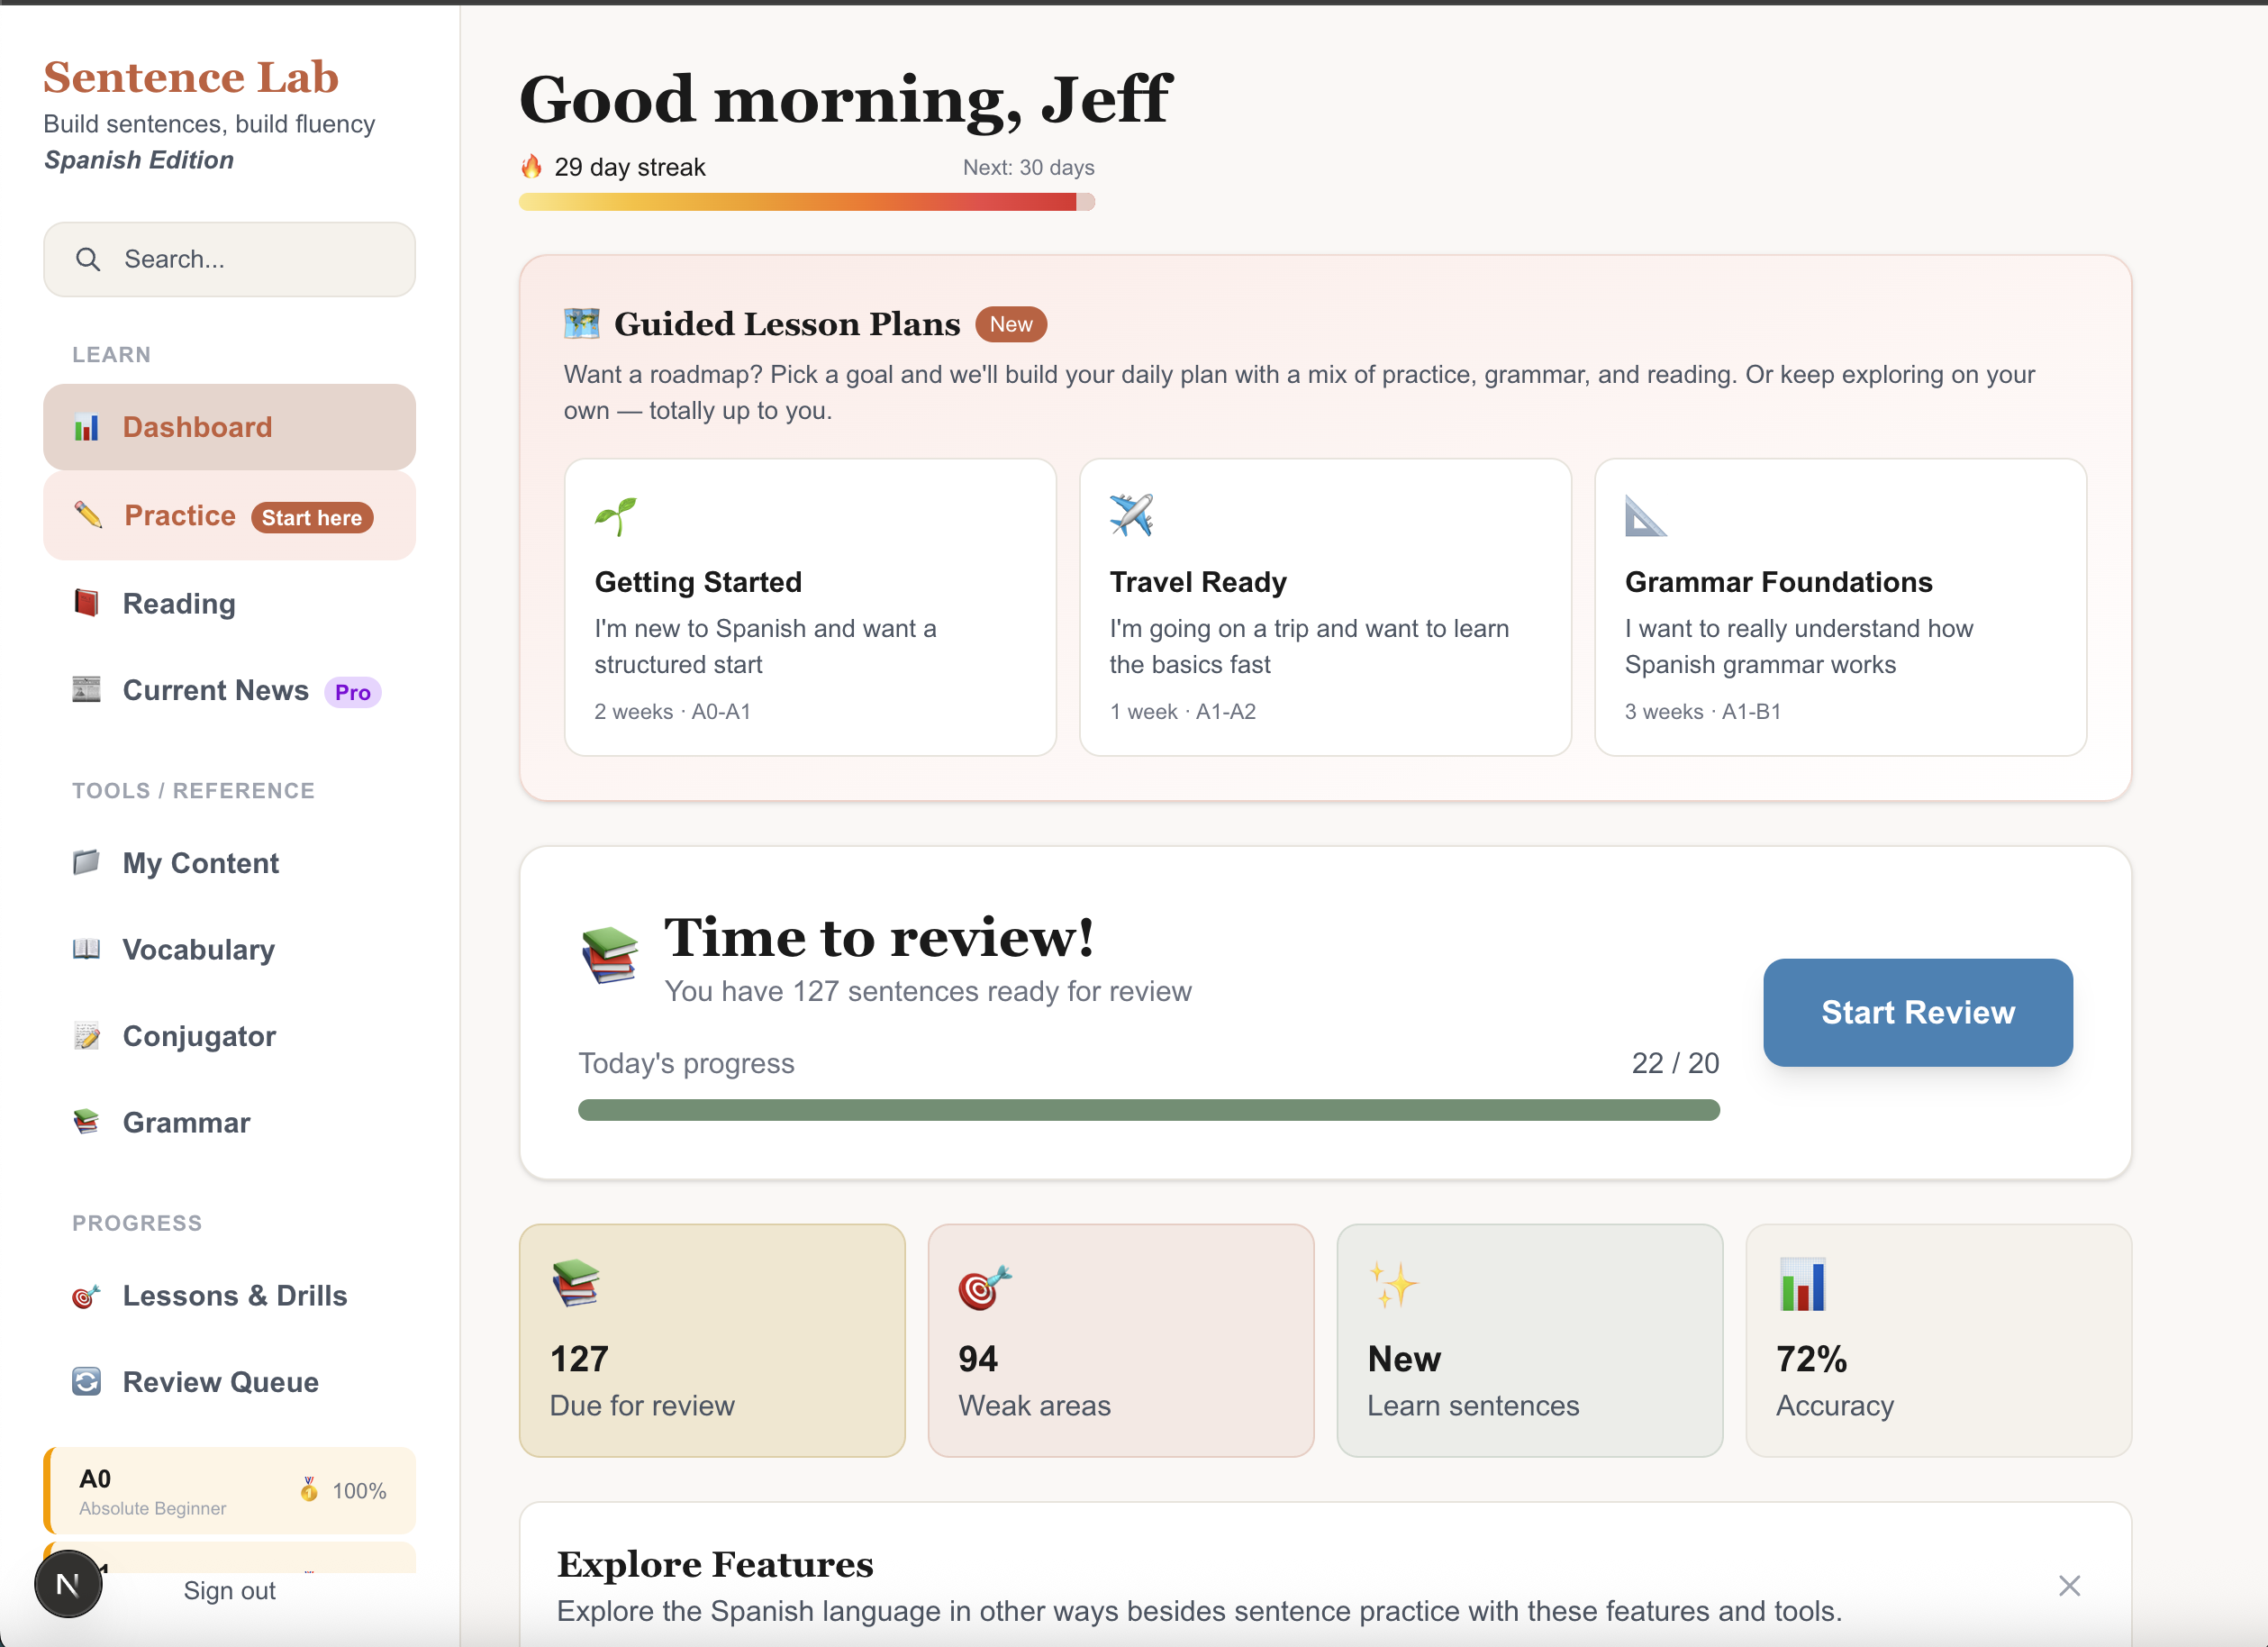Click the Travel Ready airplane icon
Image resolution: width=2268 pixels, height=1647 pixels.
click(1132, 516)
